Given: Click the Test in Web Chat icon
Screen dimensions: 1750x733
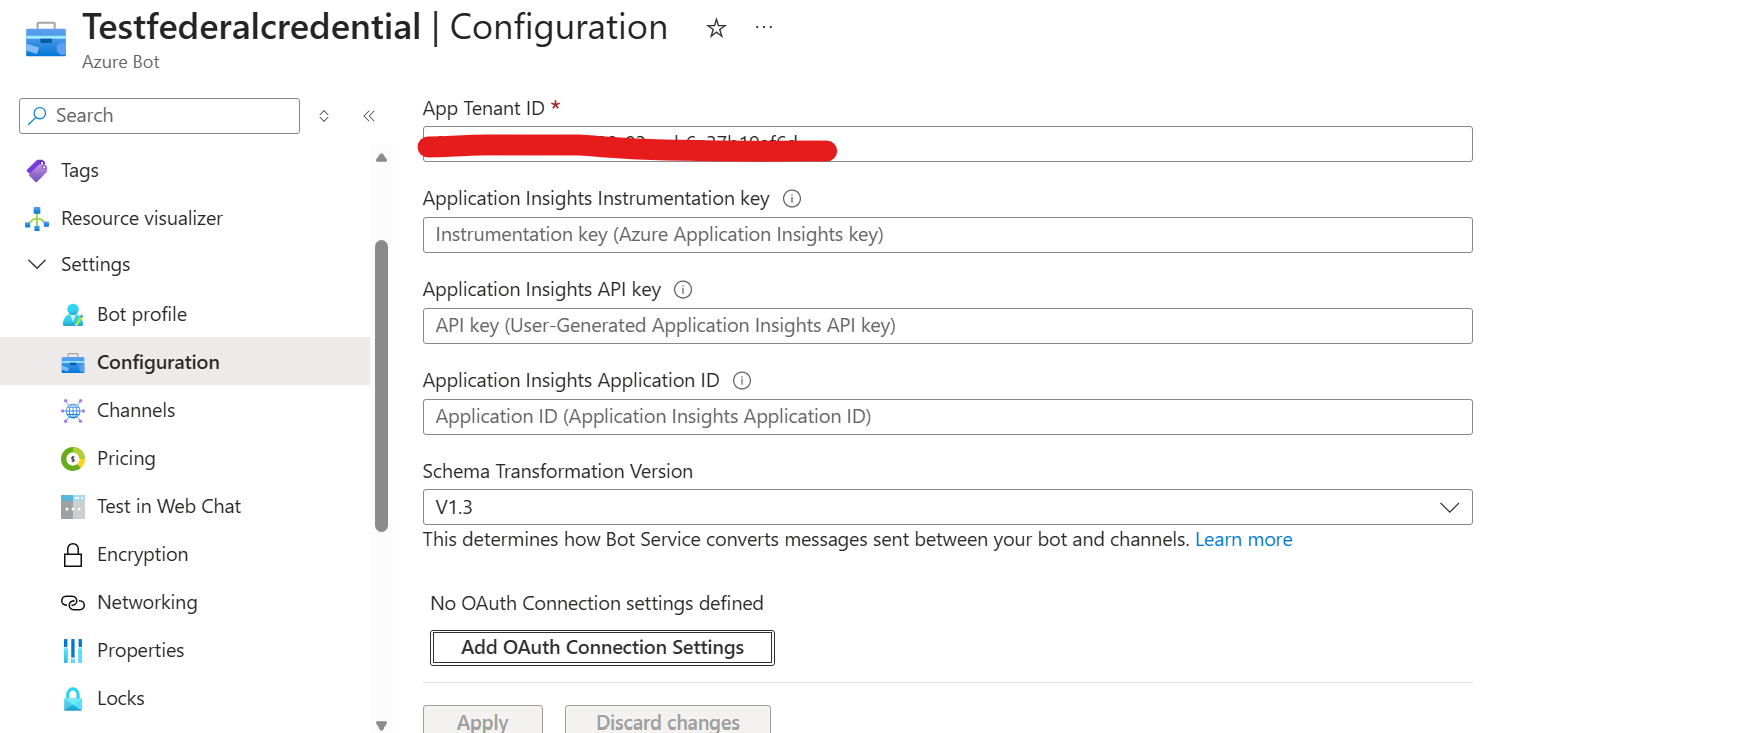Looking at the screenshot, I should click(x=73, y=506).
